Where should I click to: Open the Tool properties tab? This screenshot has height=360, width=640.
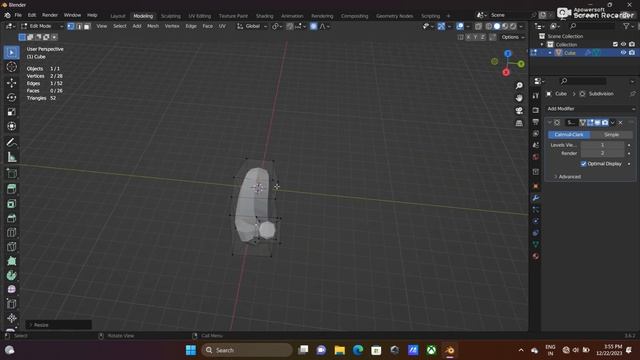[x=536, y=96]
